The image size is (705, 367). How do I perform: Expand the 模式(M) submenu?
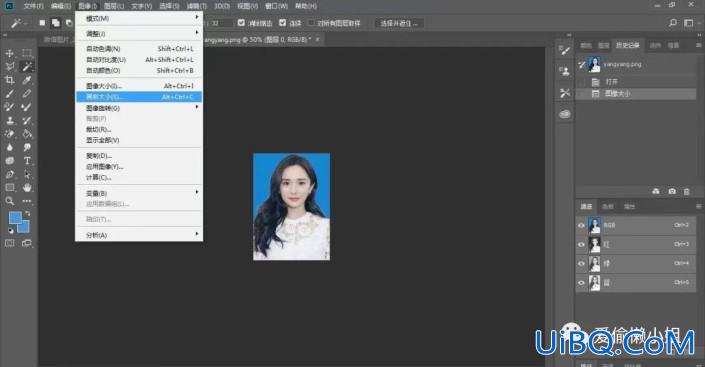click(x=138, y=18)
